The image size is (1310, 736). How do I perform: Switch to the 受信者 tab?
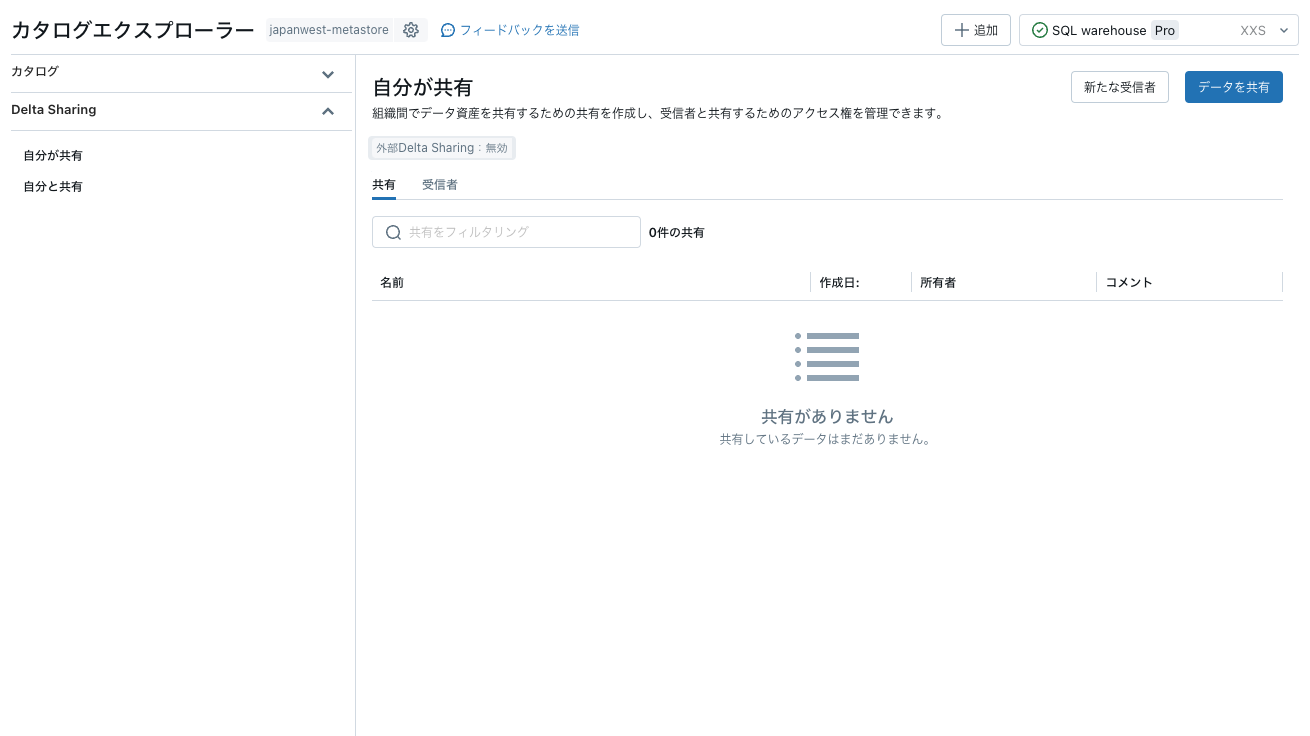click(440, 184)
